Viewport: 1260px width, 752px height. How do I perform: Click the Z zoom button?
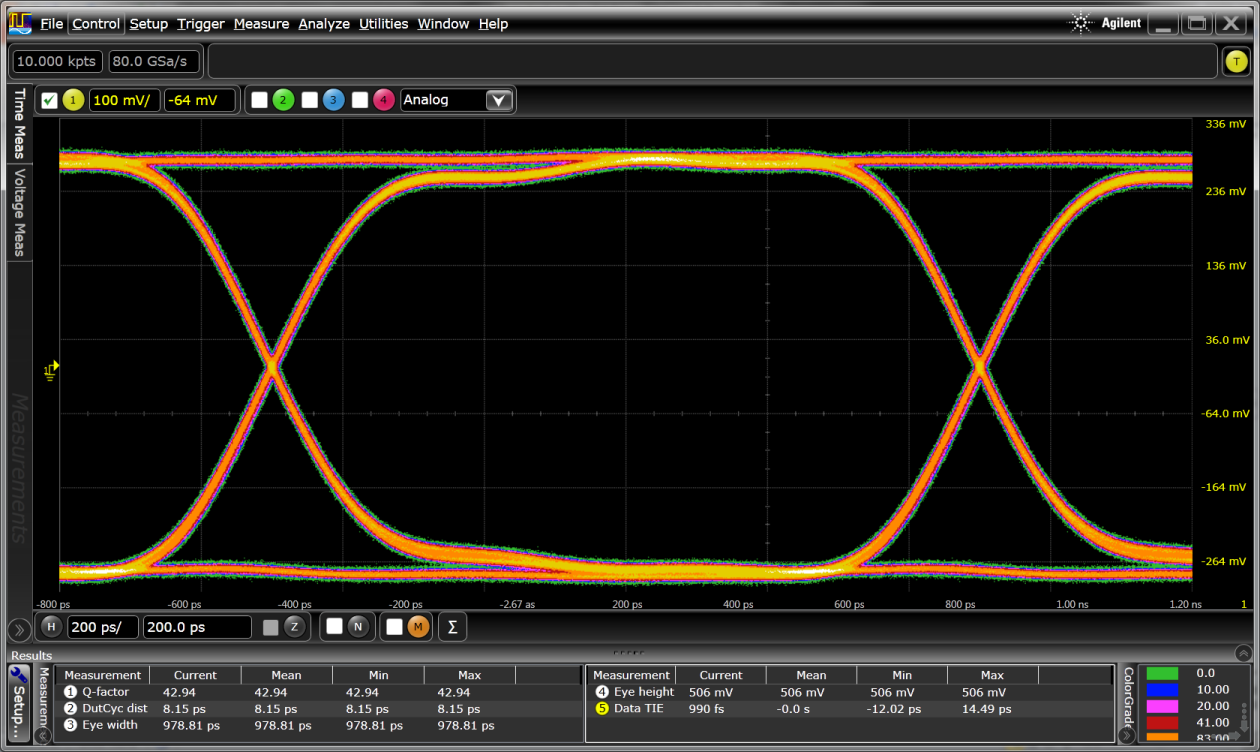tap(293, 627)
